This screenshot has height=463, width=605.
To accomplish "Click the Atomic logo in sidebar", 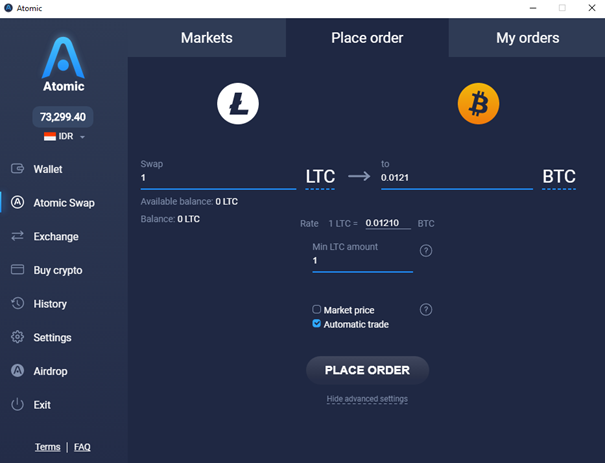I will 63,64.
